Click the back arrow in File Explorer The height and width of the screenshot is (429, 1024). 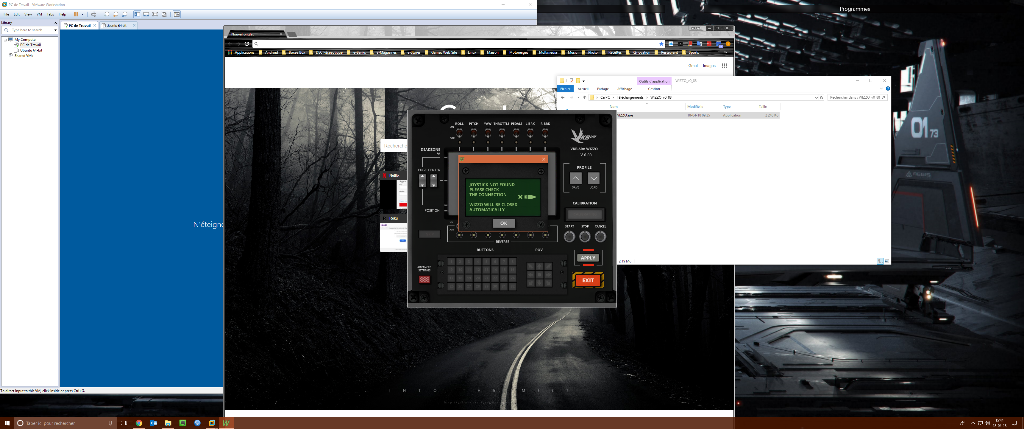point(562,97)
